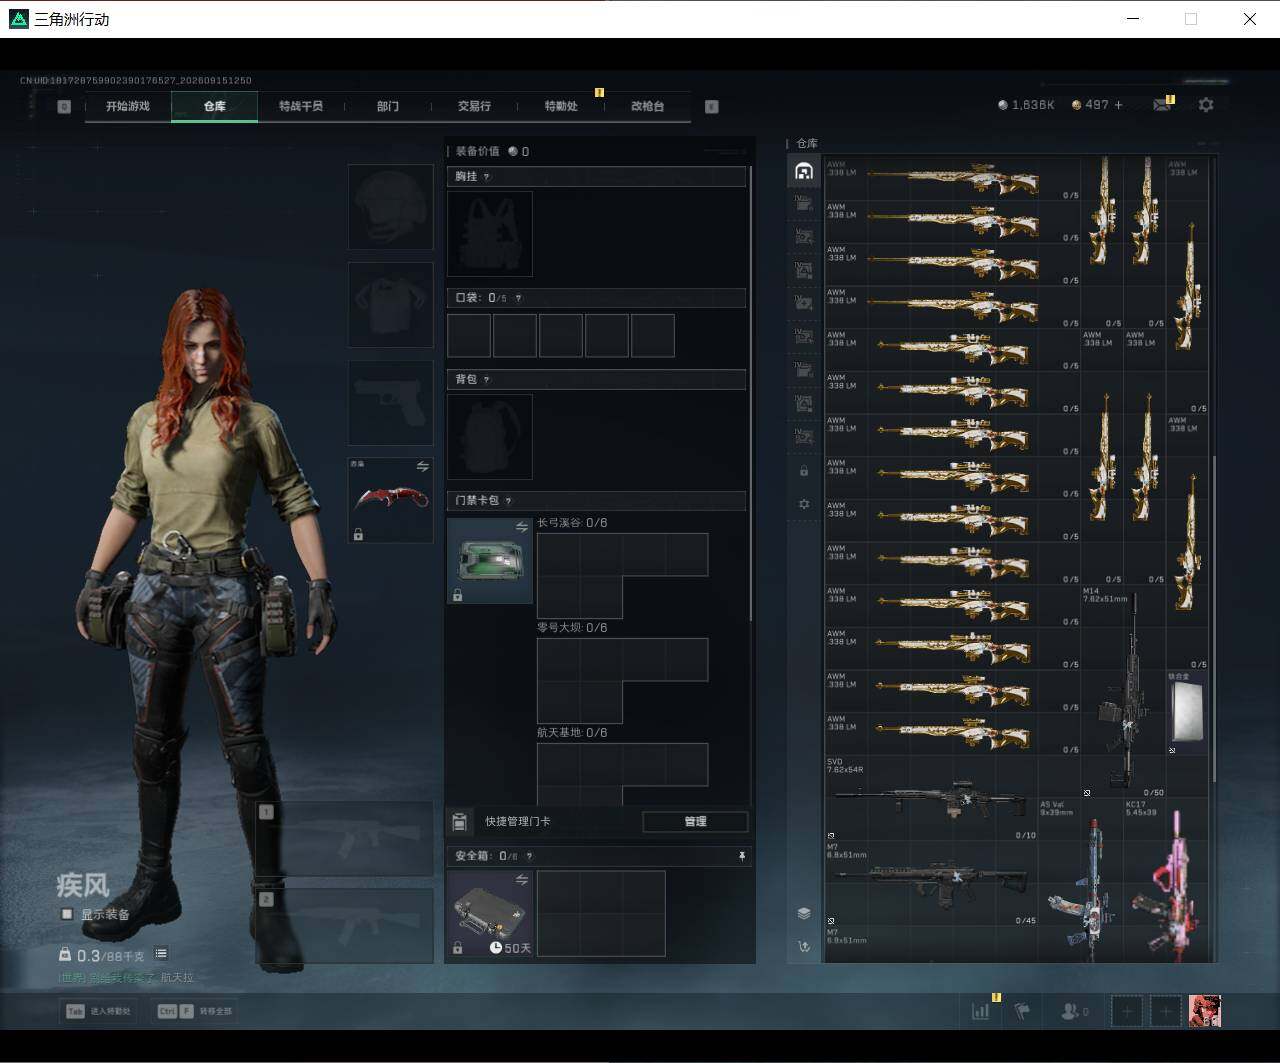Select the AS Val weapon in the warehouse
1280x1063 pixels.
coord(1081,882)
